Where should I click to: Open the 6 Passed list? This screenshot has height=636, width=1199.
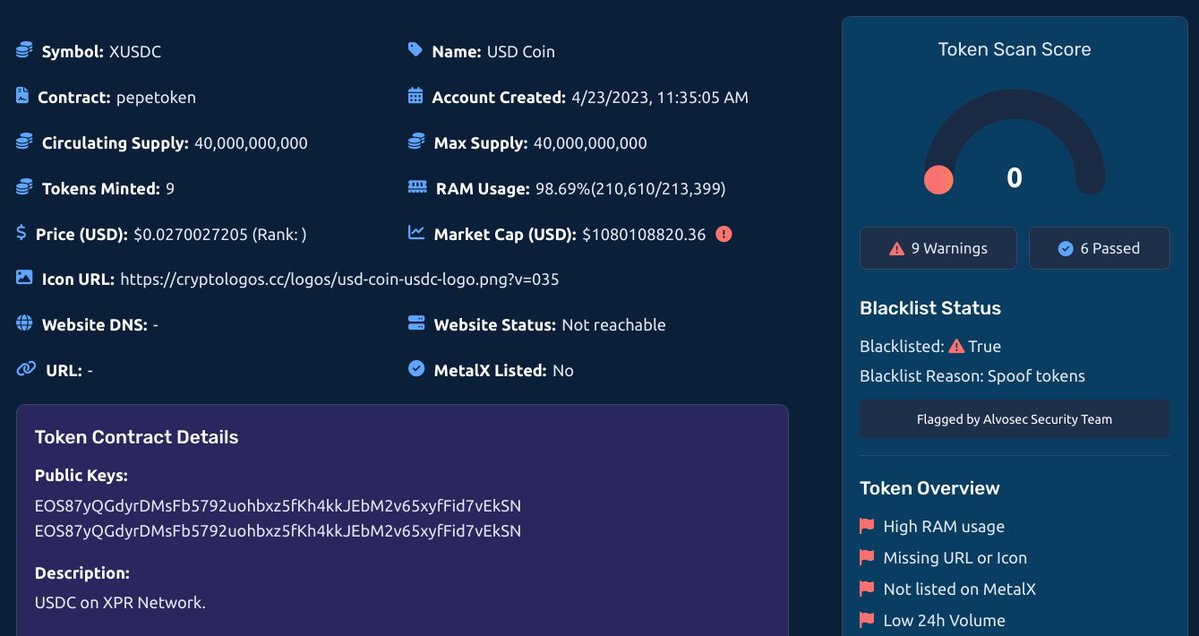pos(1099,248)
